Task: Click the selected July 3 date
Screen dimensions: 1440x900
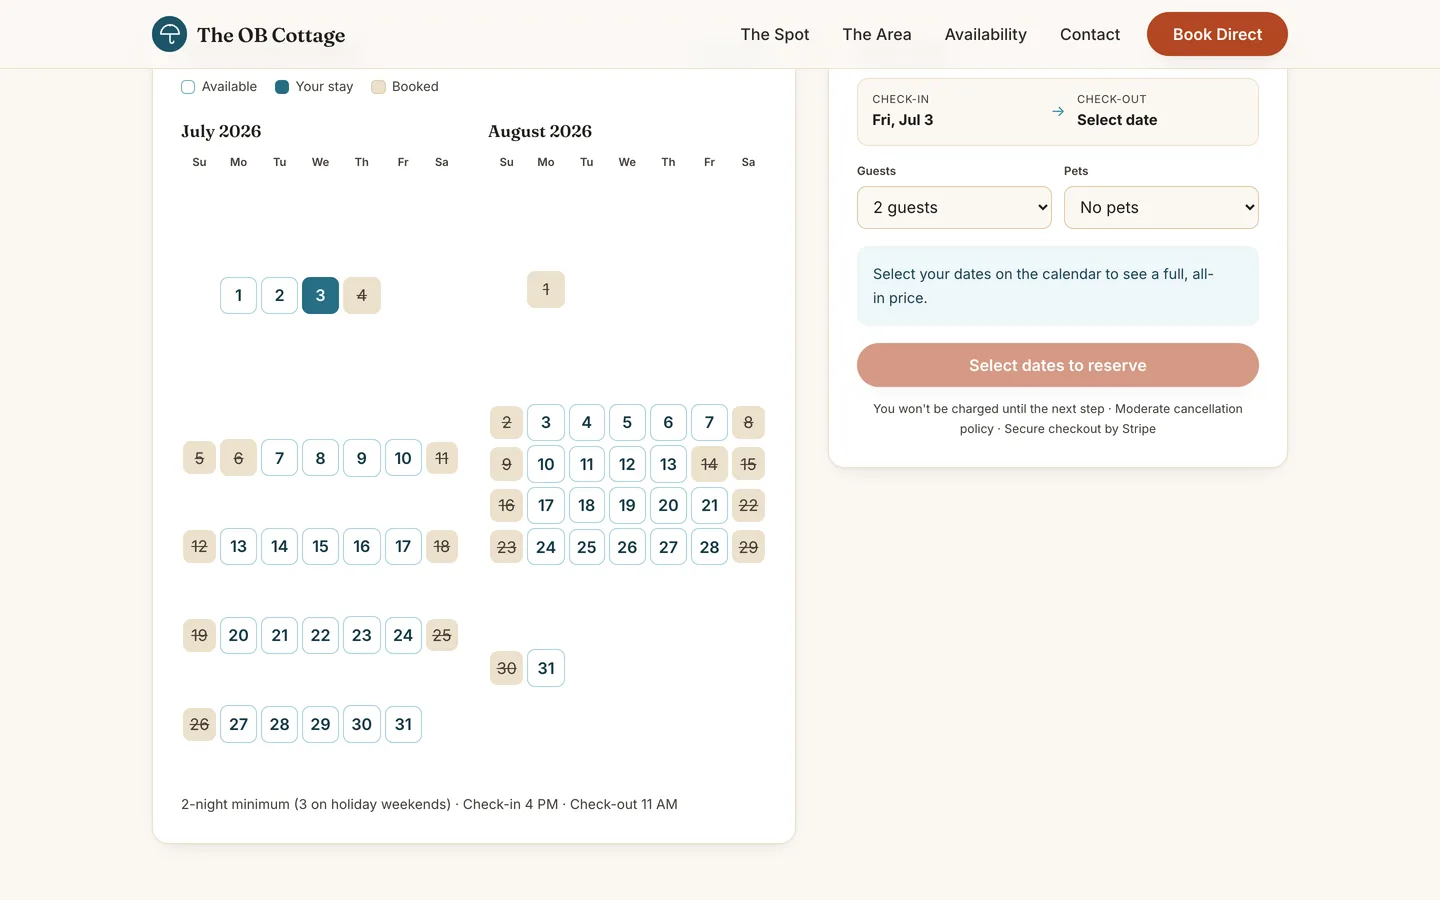Action: [x=320, y=295]
